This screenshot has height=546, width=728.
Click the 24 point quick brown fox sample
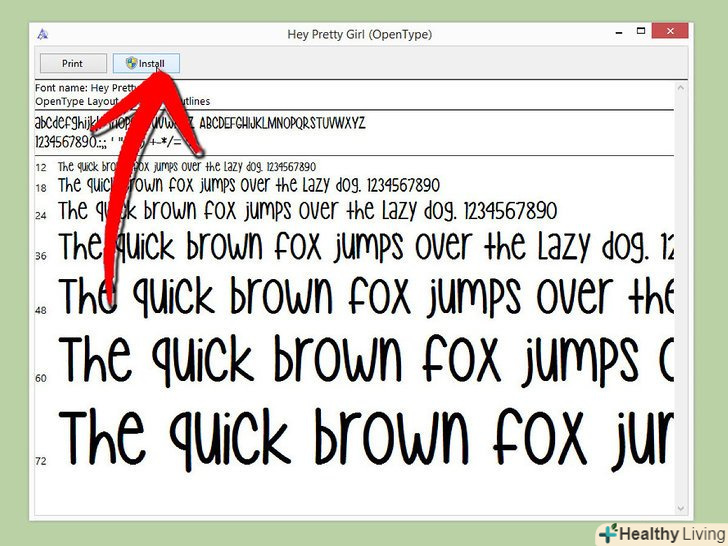(307, 211)
